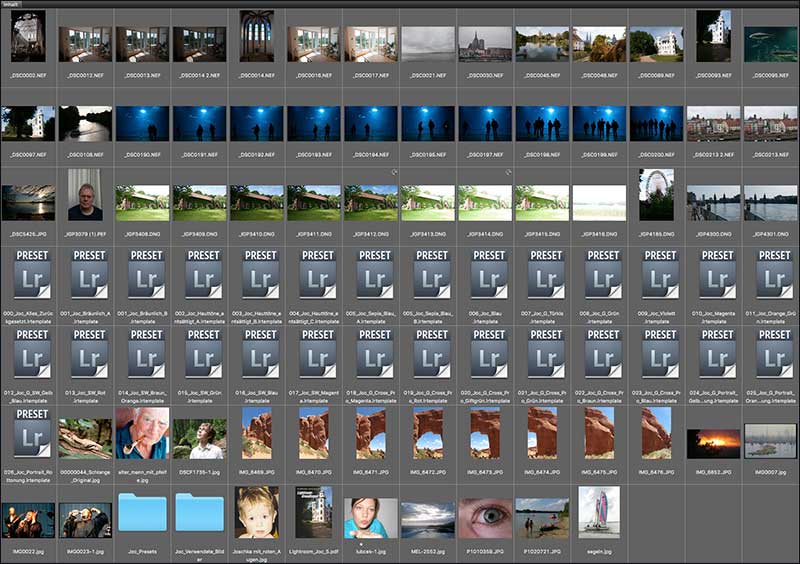Screen dimensions: 800x564
Task: Select the snake image 00000044_Schlange_Original.jpg
Action: click(85, 438)
